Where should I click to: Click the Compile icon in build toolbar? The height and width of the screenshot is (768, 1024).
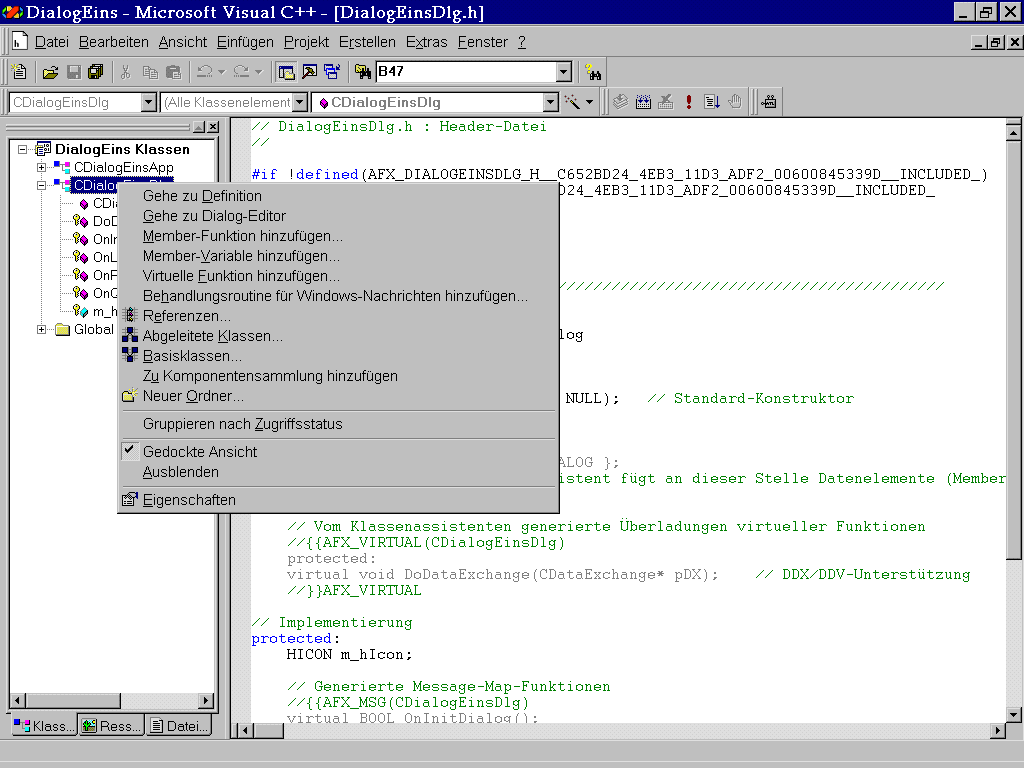click(x=620, y=102)
